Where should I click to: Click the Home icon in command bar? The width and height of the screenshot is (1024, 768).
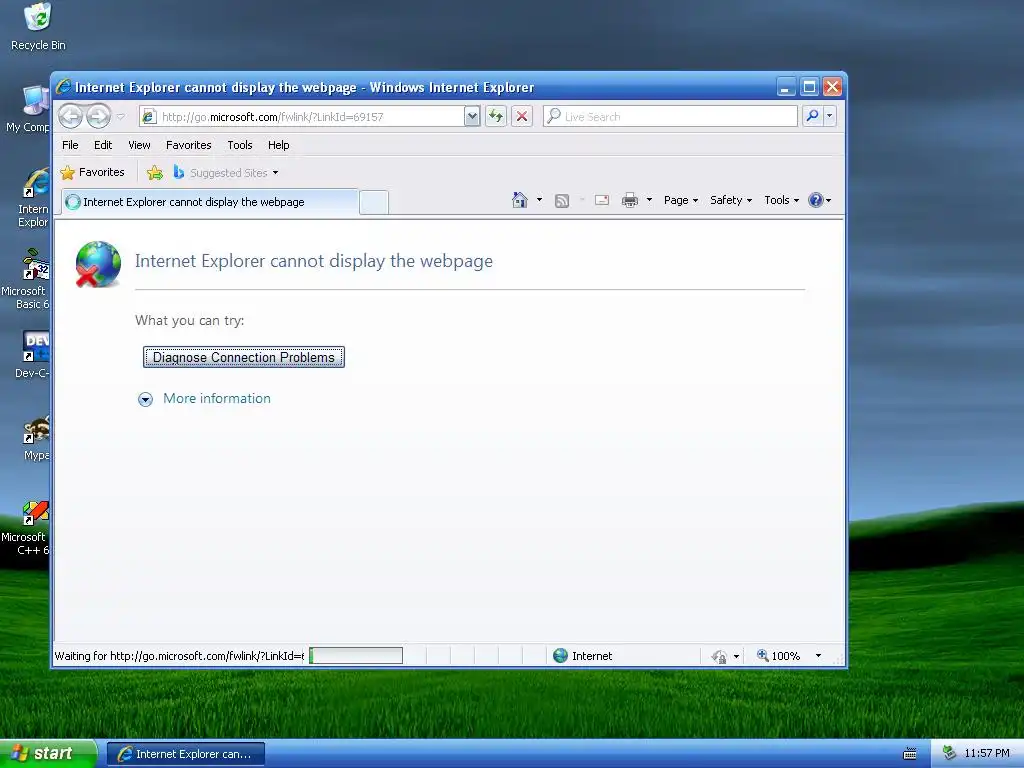click(520, 200)
